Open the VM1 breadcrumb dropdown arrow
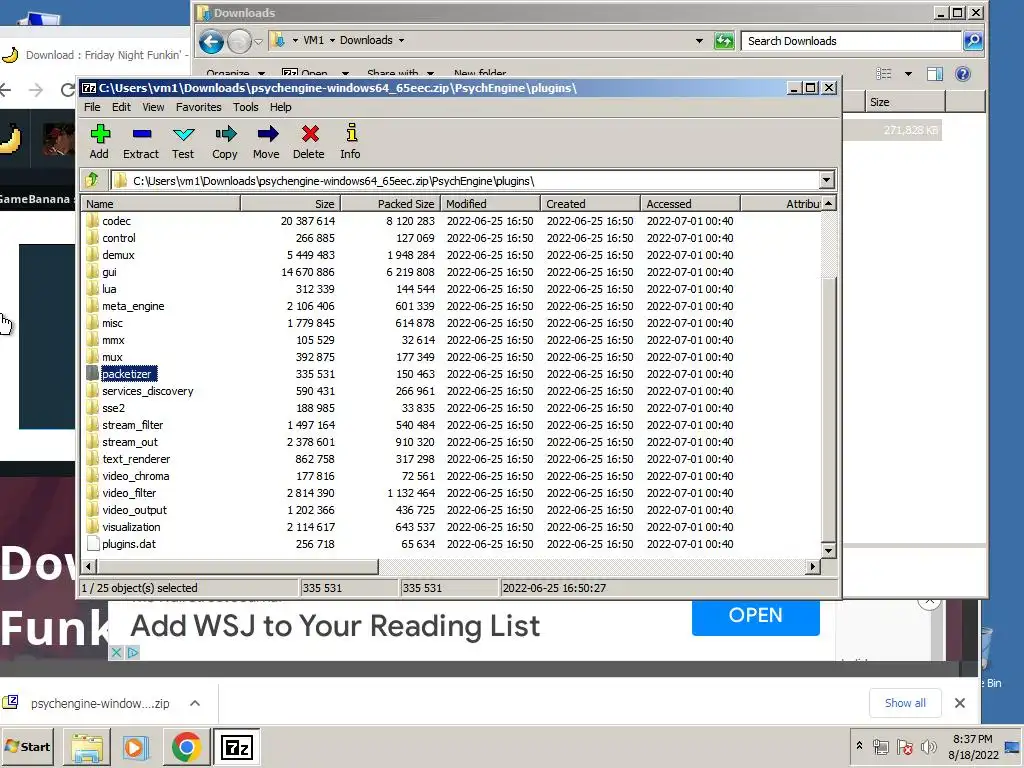This screenshot has width=1024, height=768. tap(332, 40)
